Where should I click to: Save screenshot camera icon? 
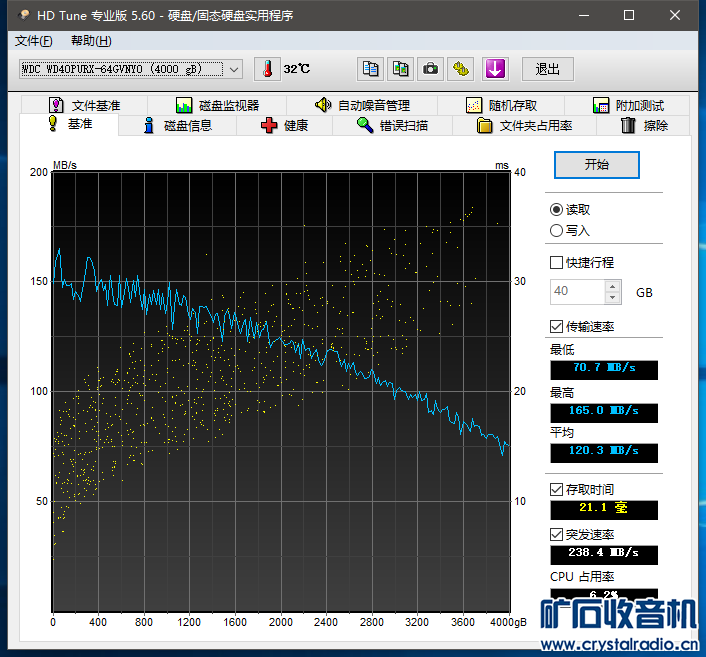(430, 69)
